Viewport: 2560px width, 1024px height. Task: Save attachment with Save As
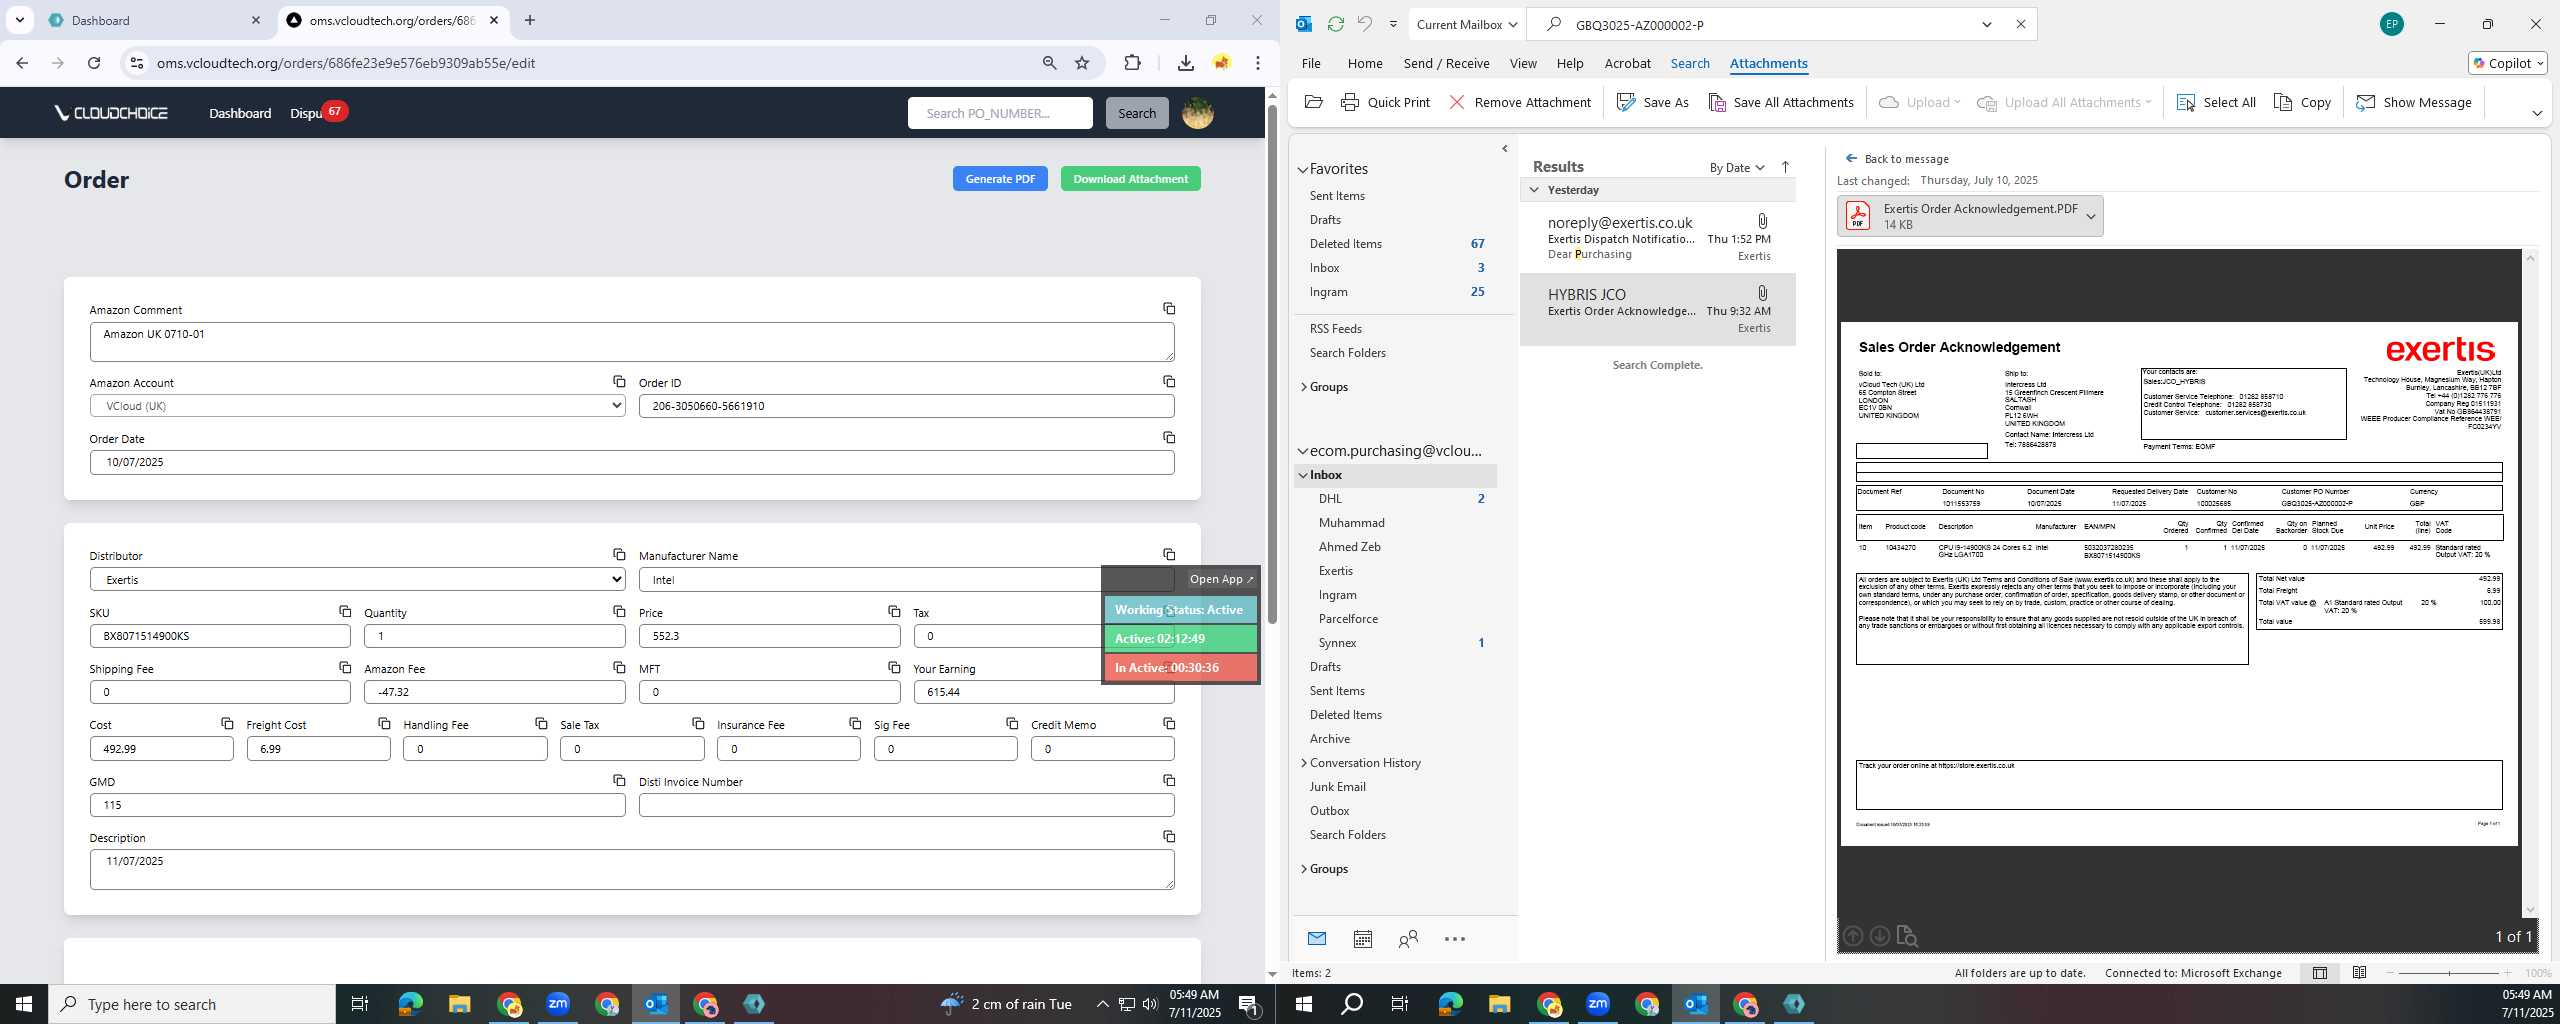(x=1652, y=102)
